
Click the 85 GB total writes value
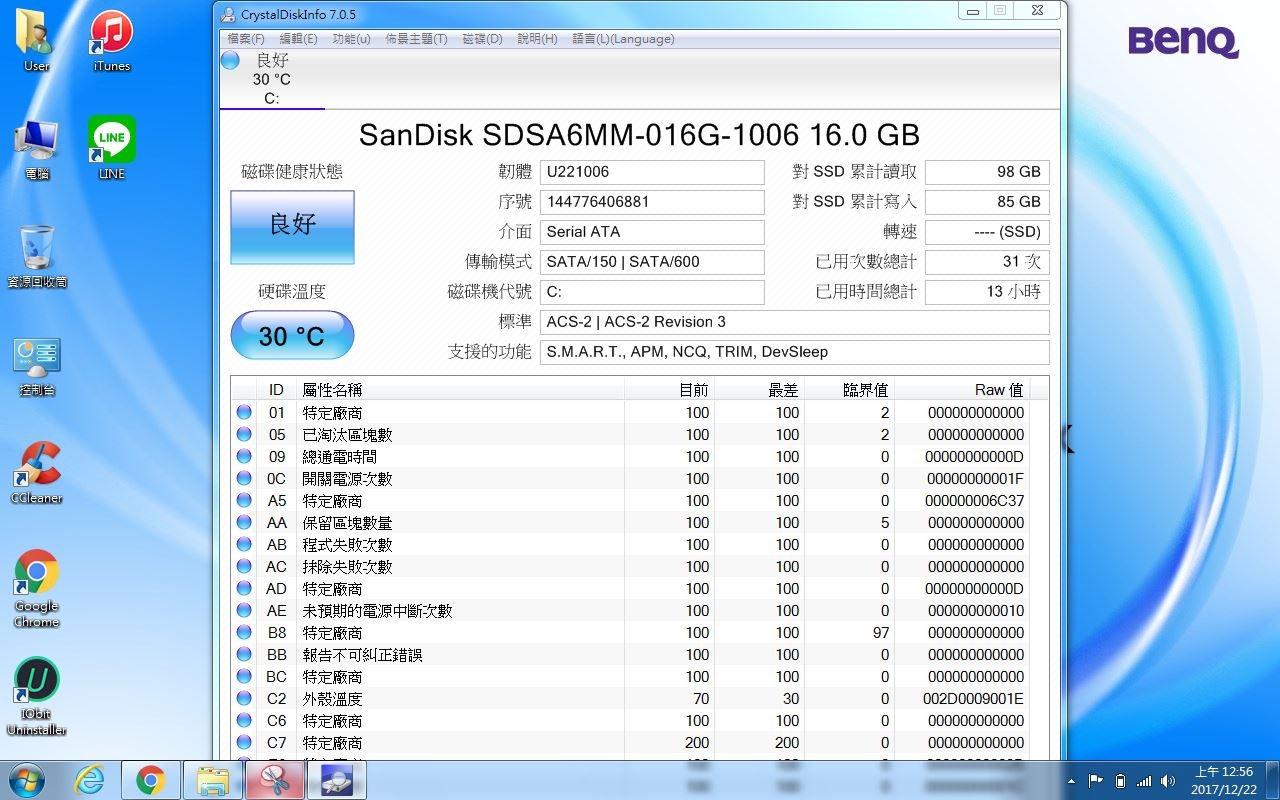987,202
